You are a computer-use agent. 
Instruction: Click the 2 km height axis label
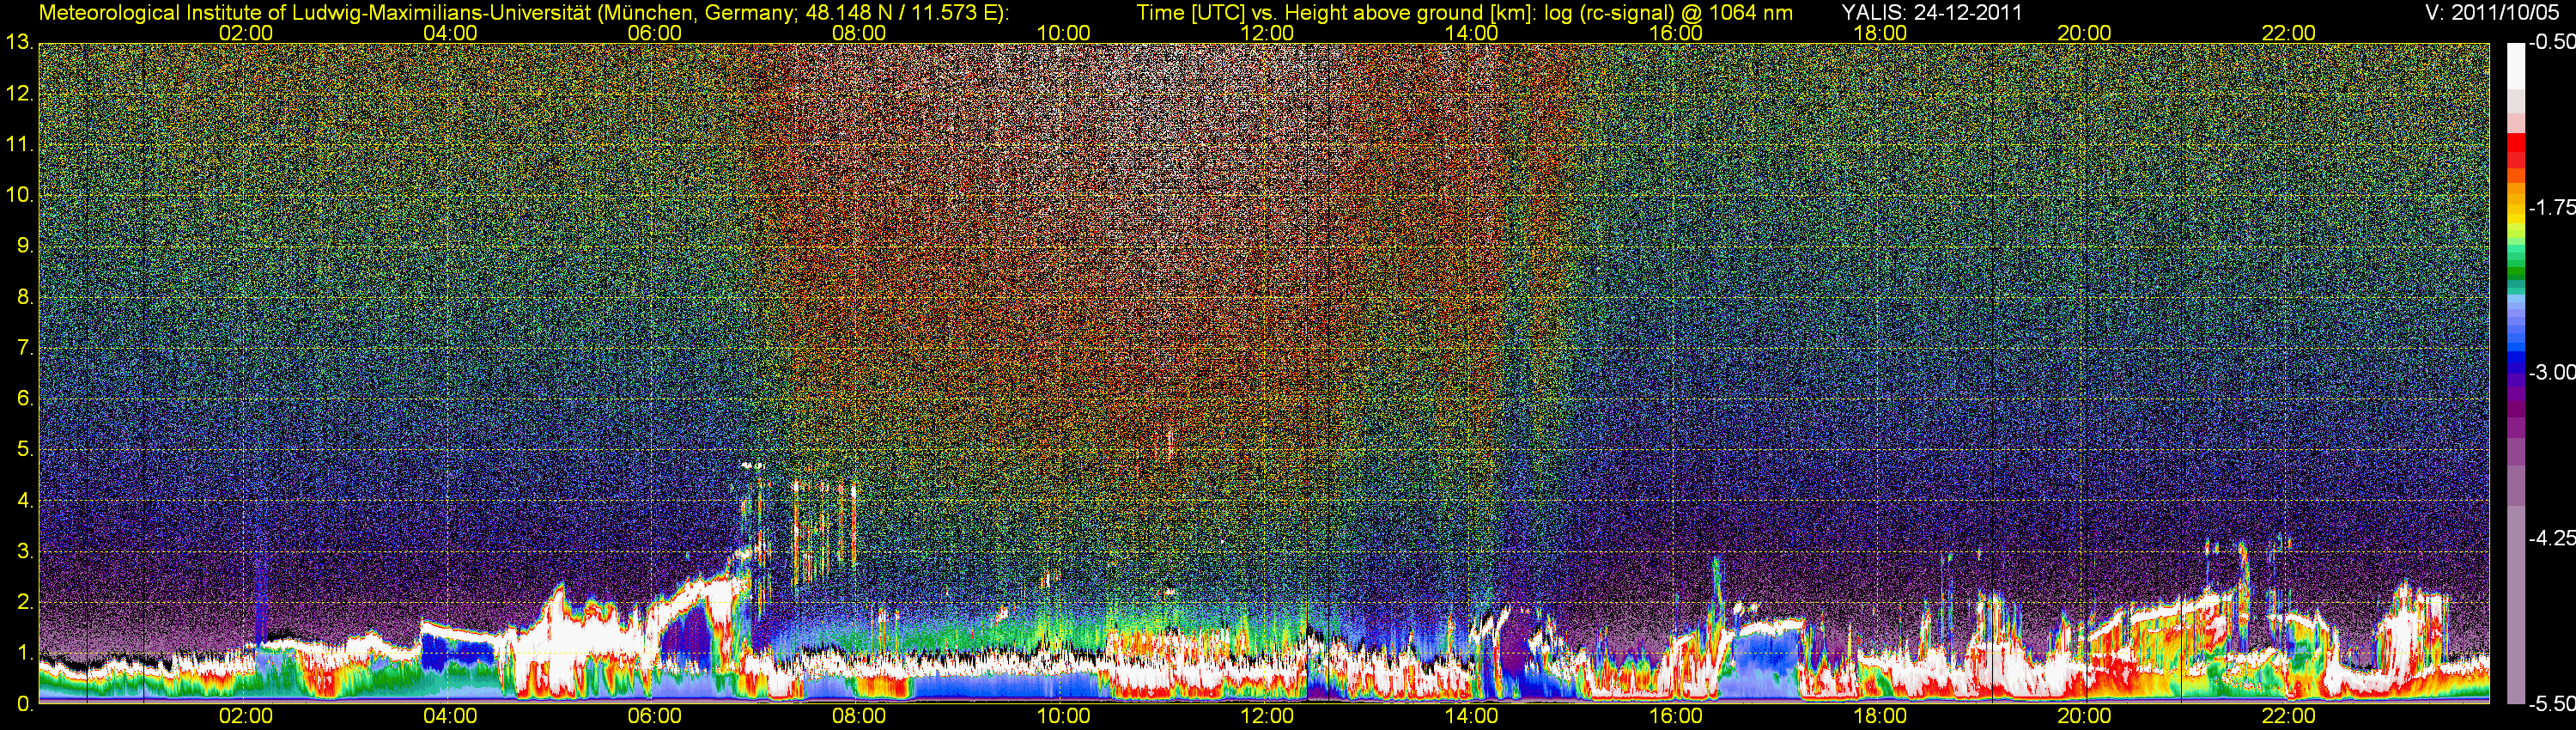coord(25,603)
